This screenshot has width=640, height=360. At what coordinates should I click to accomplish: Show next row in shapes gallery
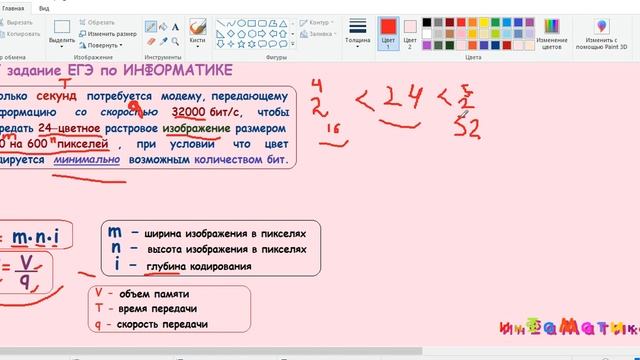pos(293,34)
